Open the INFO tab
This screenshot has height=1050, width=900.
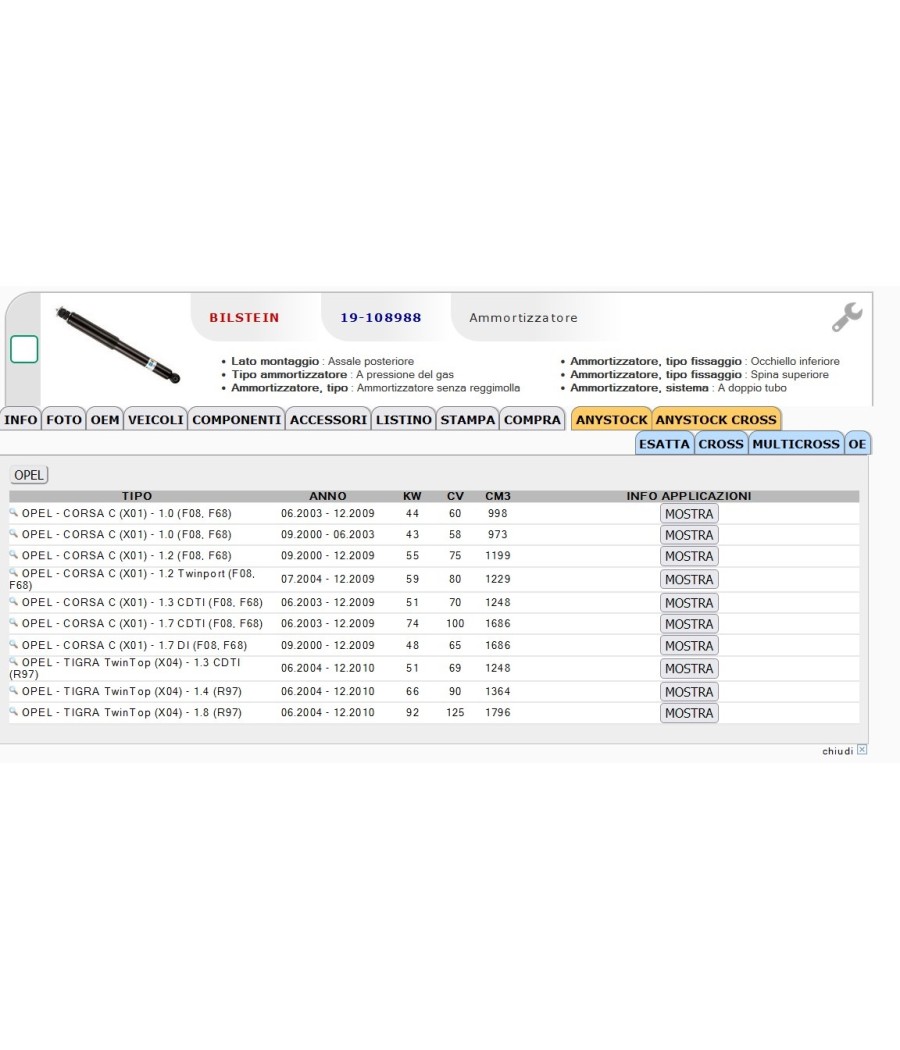point(21,419)
